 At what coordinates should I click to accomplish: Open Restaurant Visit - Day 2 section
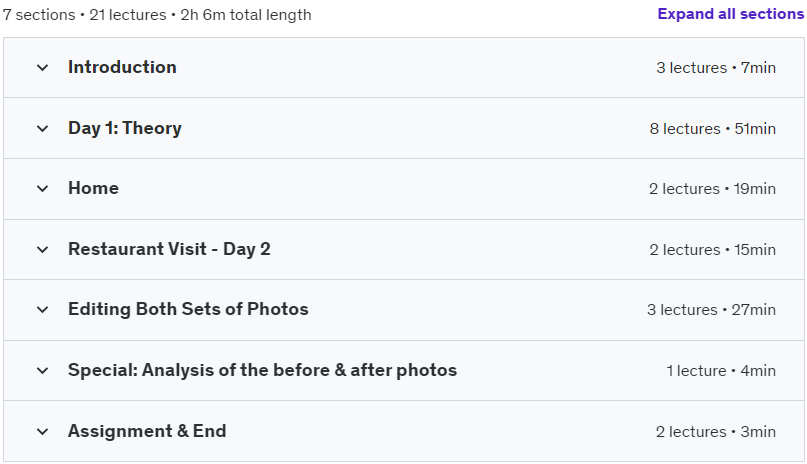click(x=169, y=249)
